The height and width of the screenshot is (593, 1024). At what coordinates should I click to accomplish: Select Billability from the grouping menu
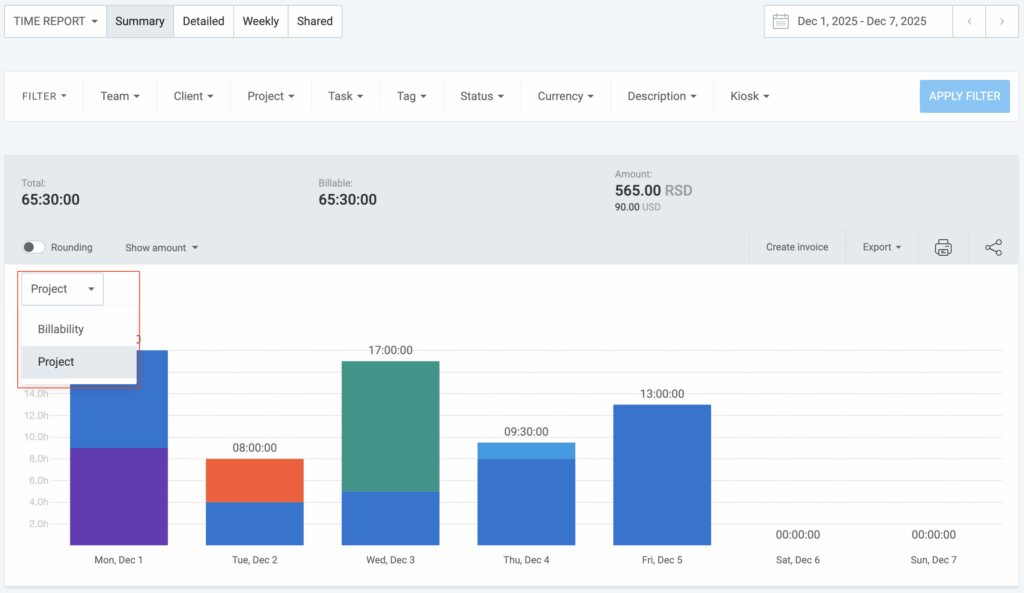click(61, 329)
